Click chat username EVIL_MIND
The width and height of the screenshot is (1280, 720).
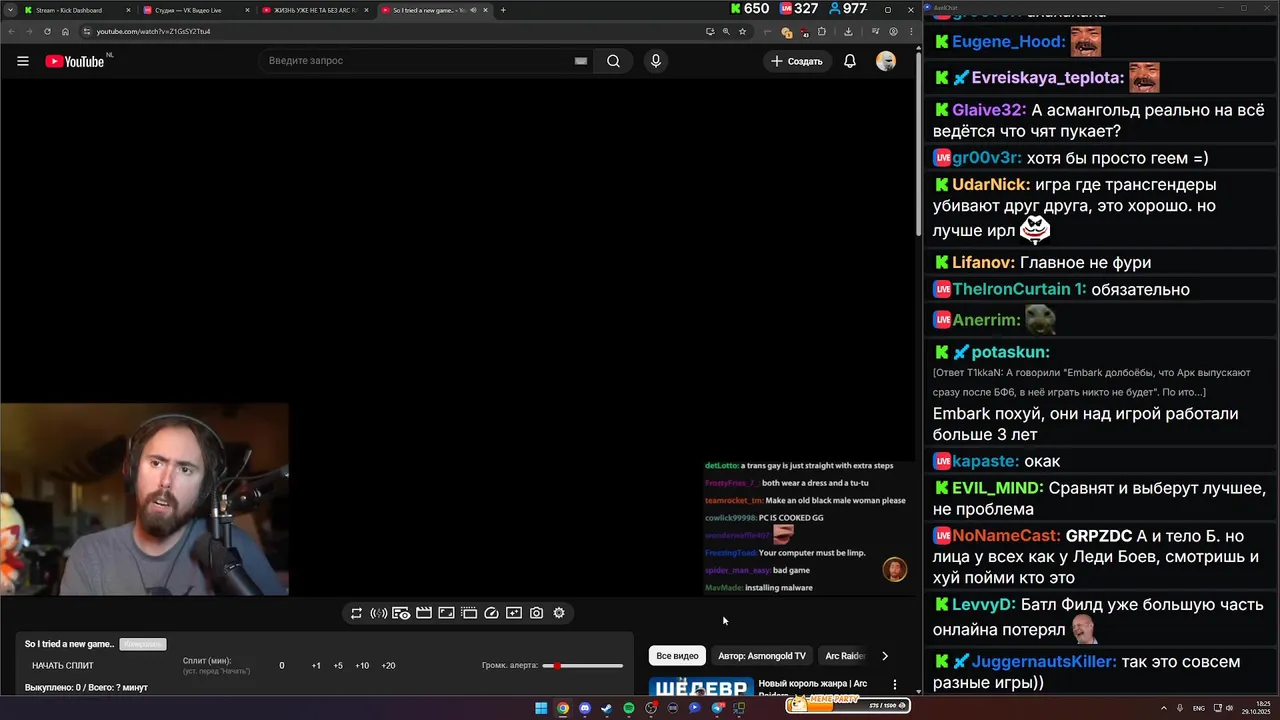tap(997, 489)
